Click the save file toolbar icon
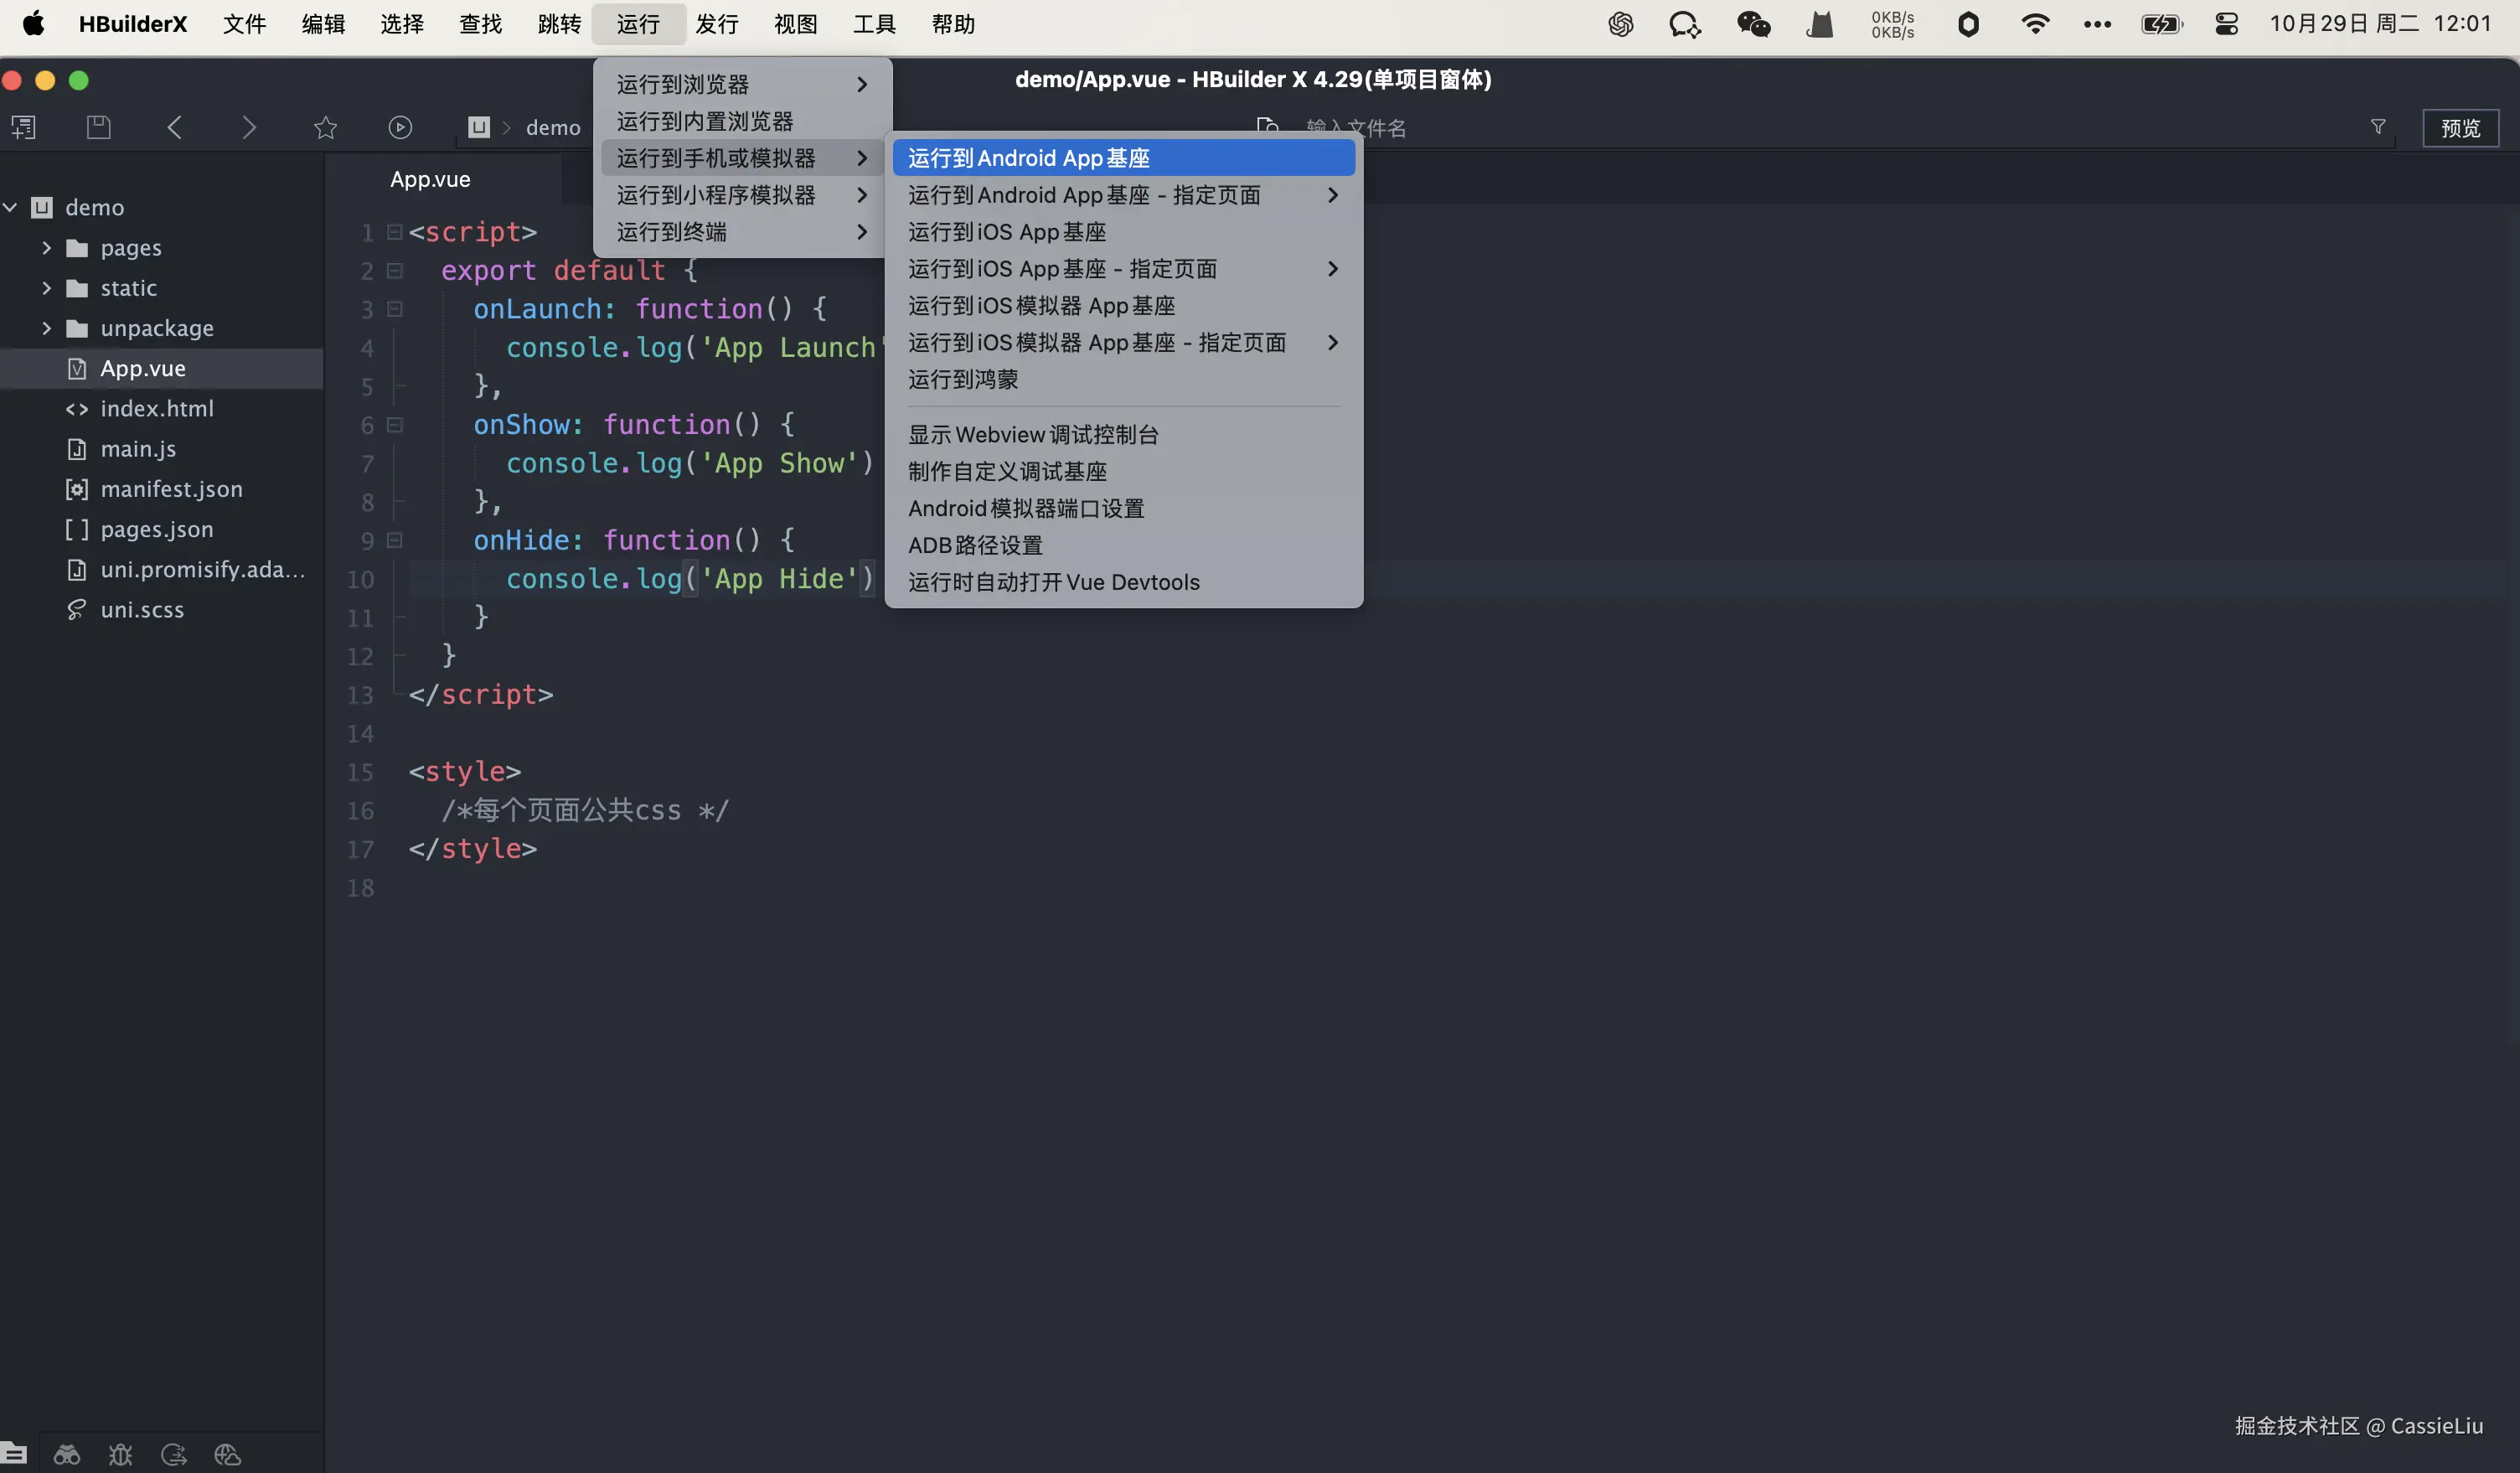Image resolution: width=2520 pixels, height=1473 pixels. [98, 127]
